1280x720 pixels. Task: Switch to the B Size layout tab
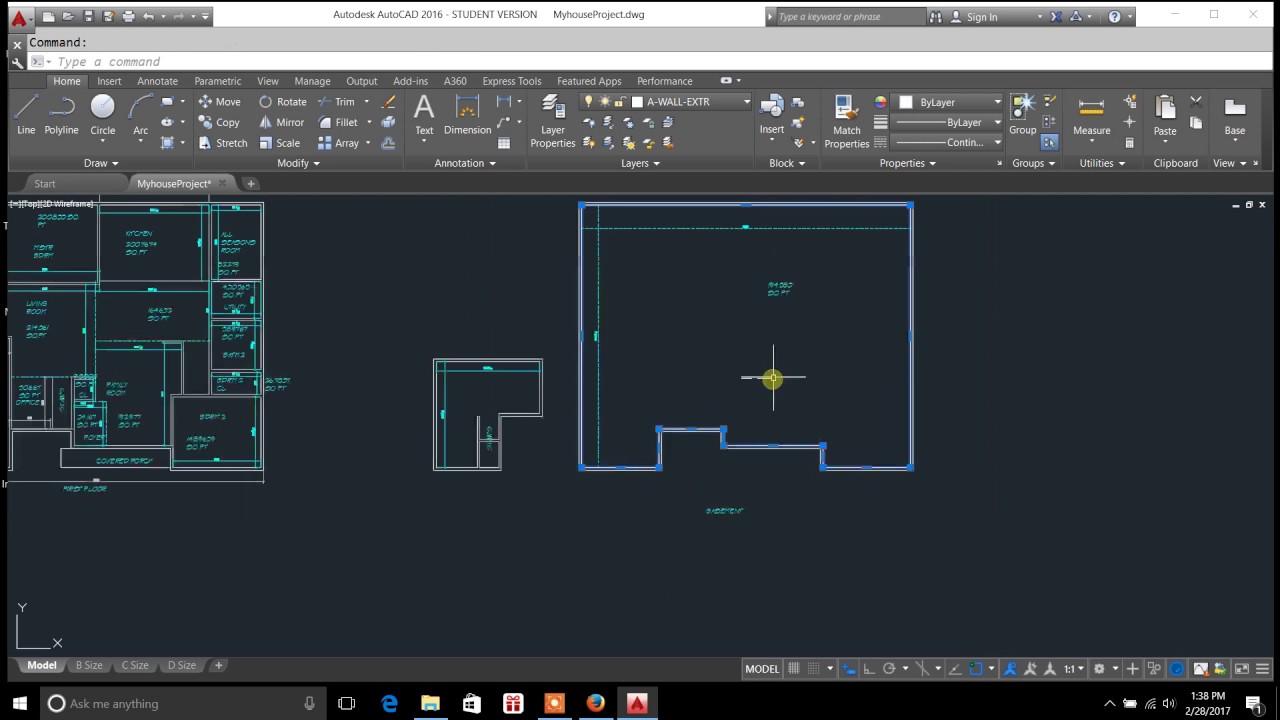pyautogui.click(x=89, y=666)
